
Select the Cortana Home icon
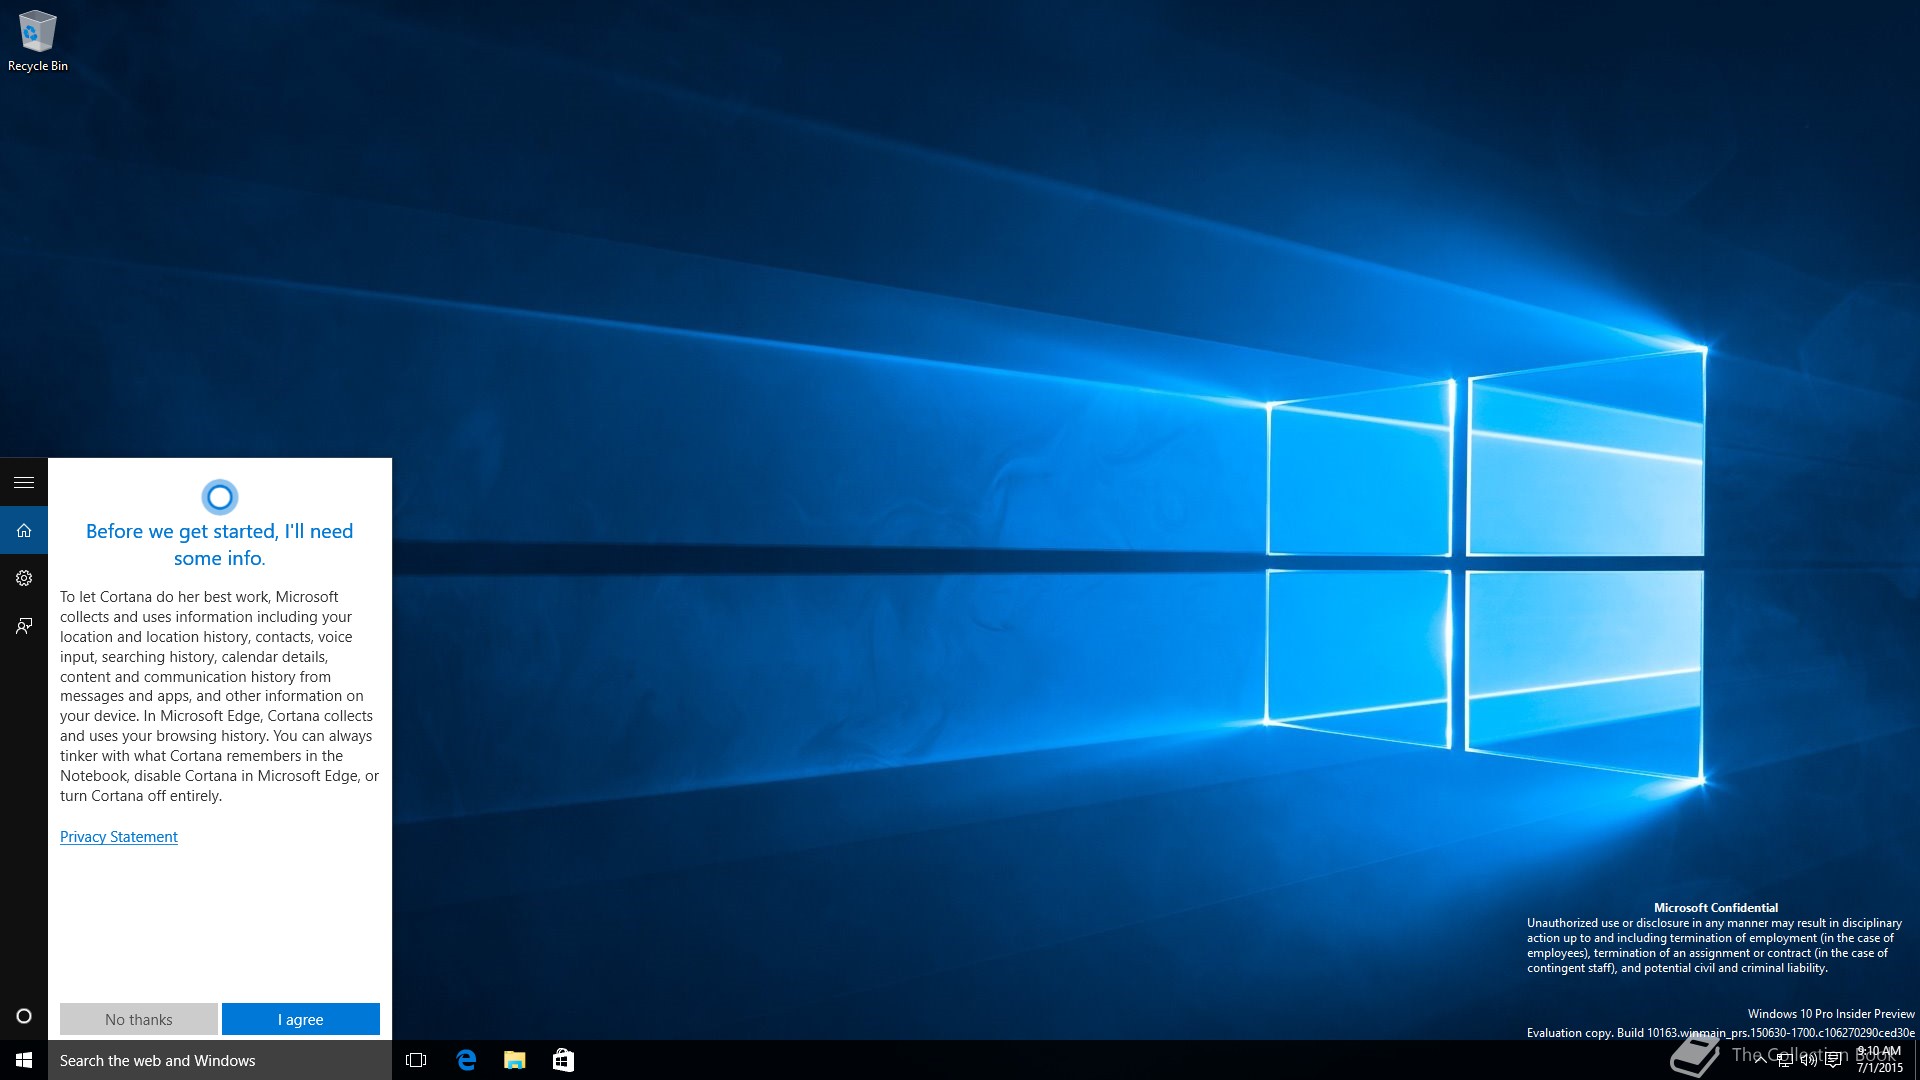click(24, 531)
